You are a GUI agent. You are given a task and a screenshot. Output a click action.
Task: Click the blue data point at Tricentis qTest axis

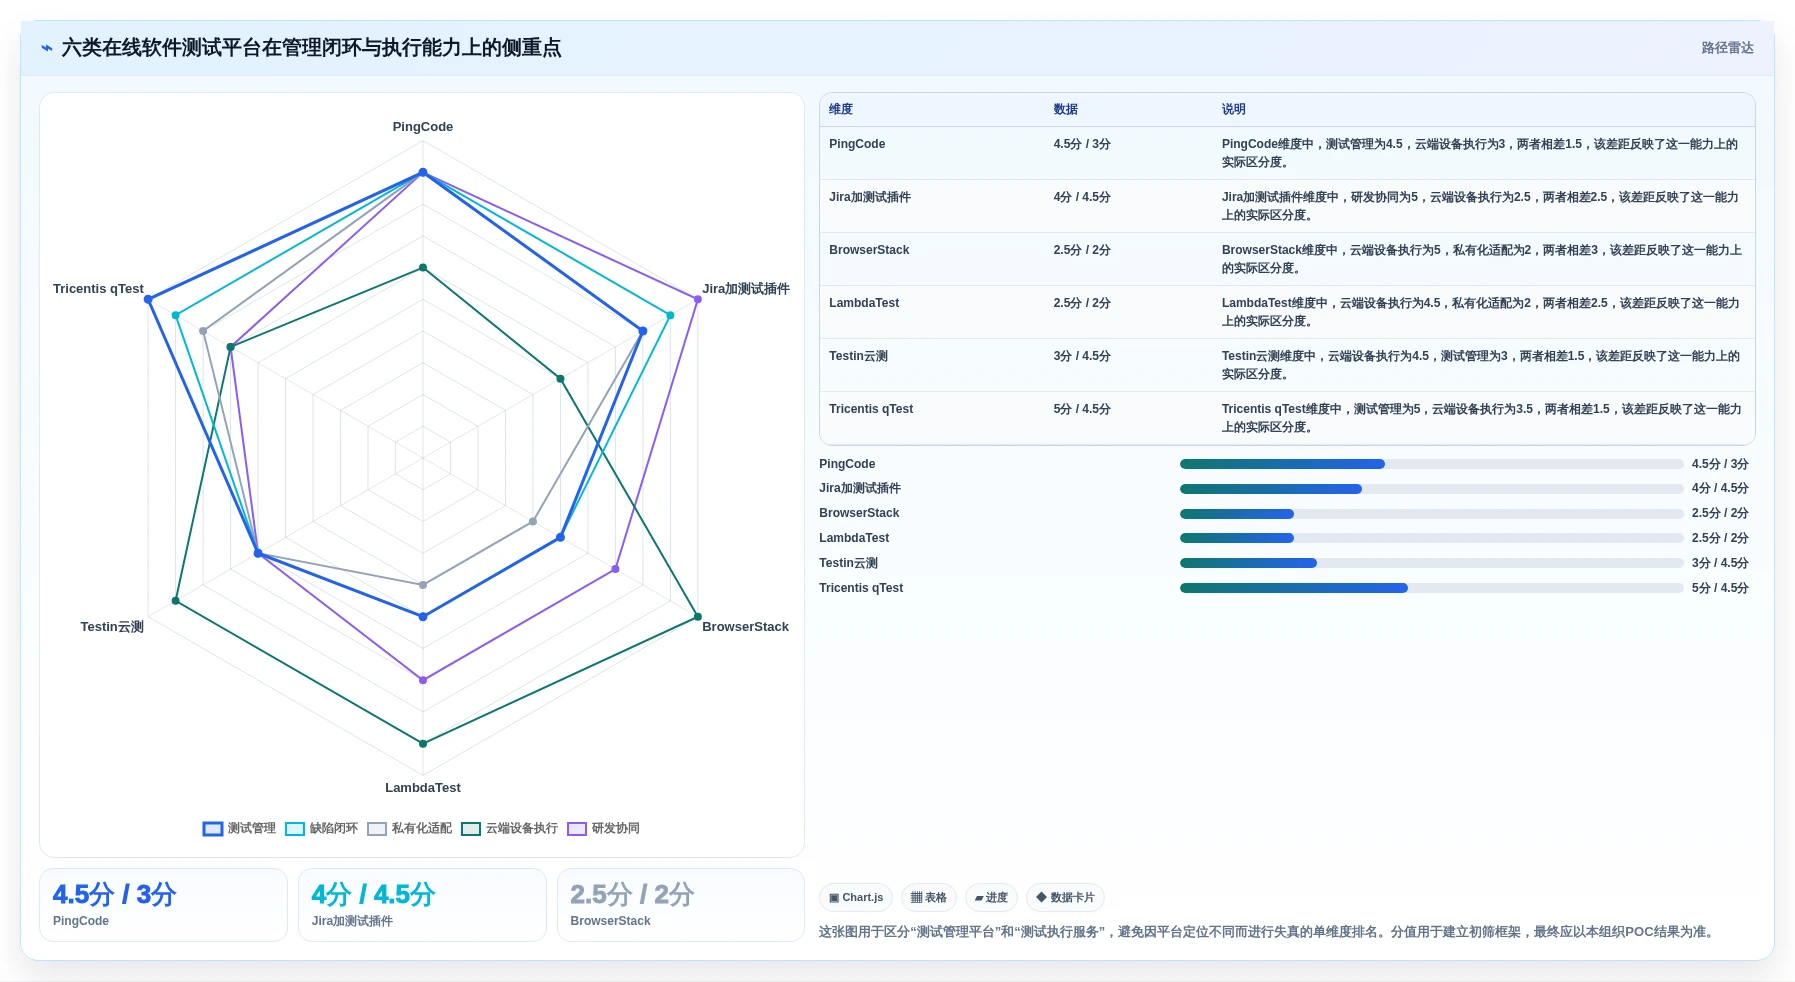(148, 299)
